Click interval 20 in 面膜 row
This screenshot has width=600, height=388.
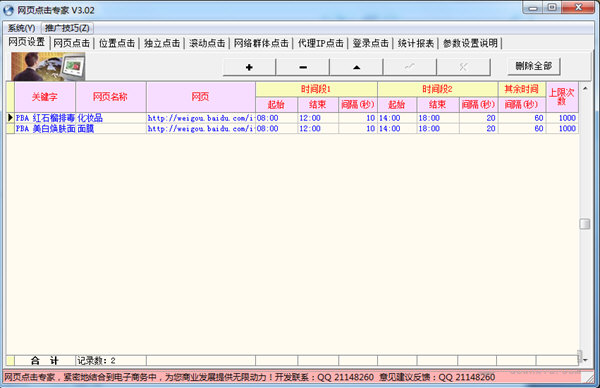click(x=479, y=129)
